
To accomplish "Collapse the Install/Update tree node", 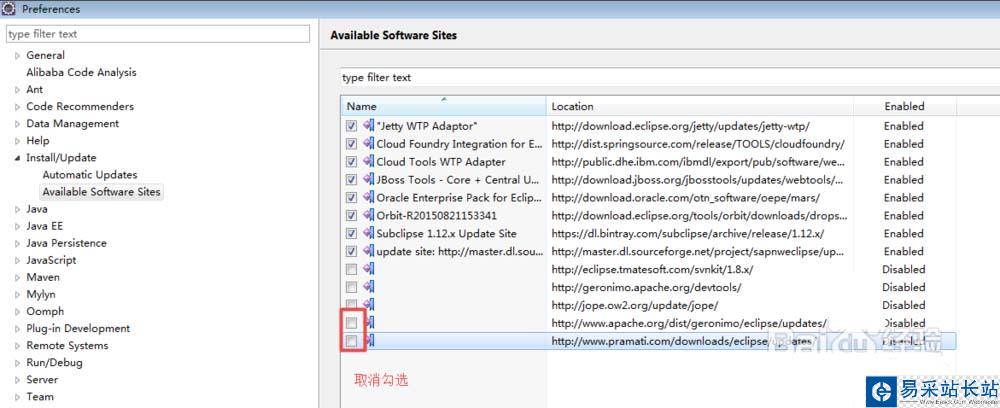I will click(17, 158).
